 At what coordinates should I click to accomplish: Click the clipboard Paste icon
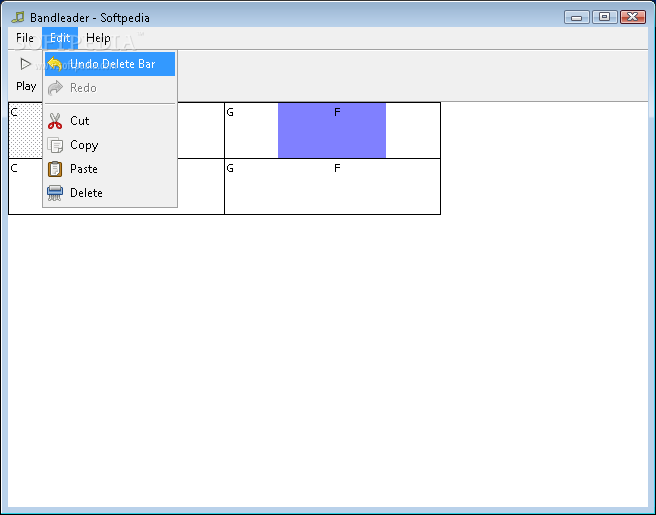click(x=55, y=169)
